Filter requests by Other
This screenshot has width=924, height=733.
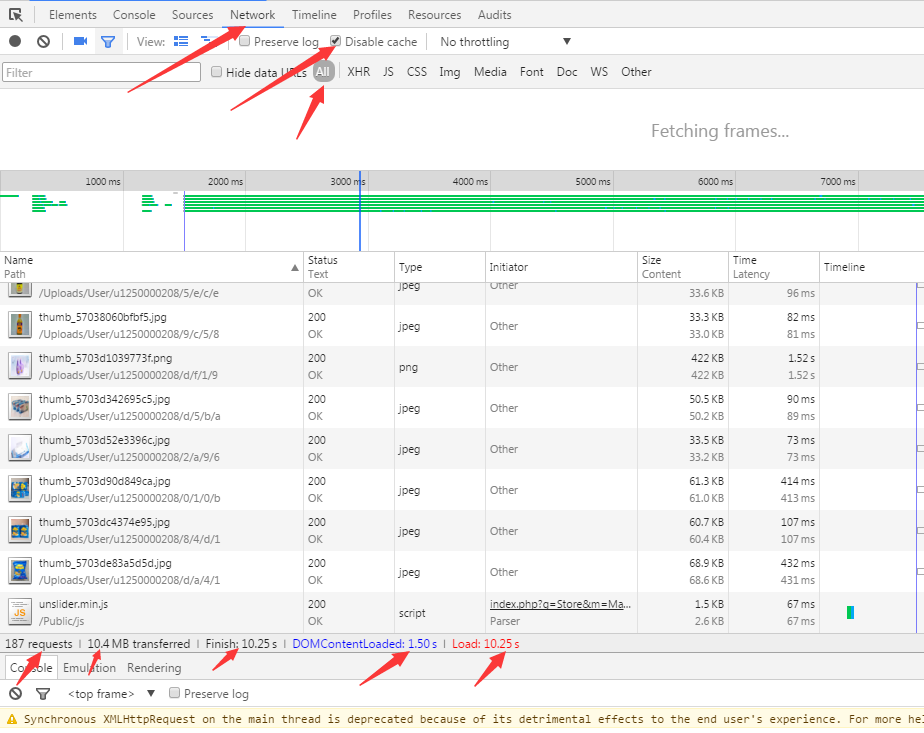[x=636, y=72]
